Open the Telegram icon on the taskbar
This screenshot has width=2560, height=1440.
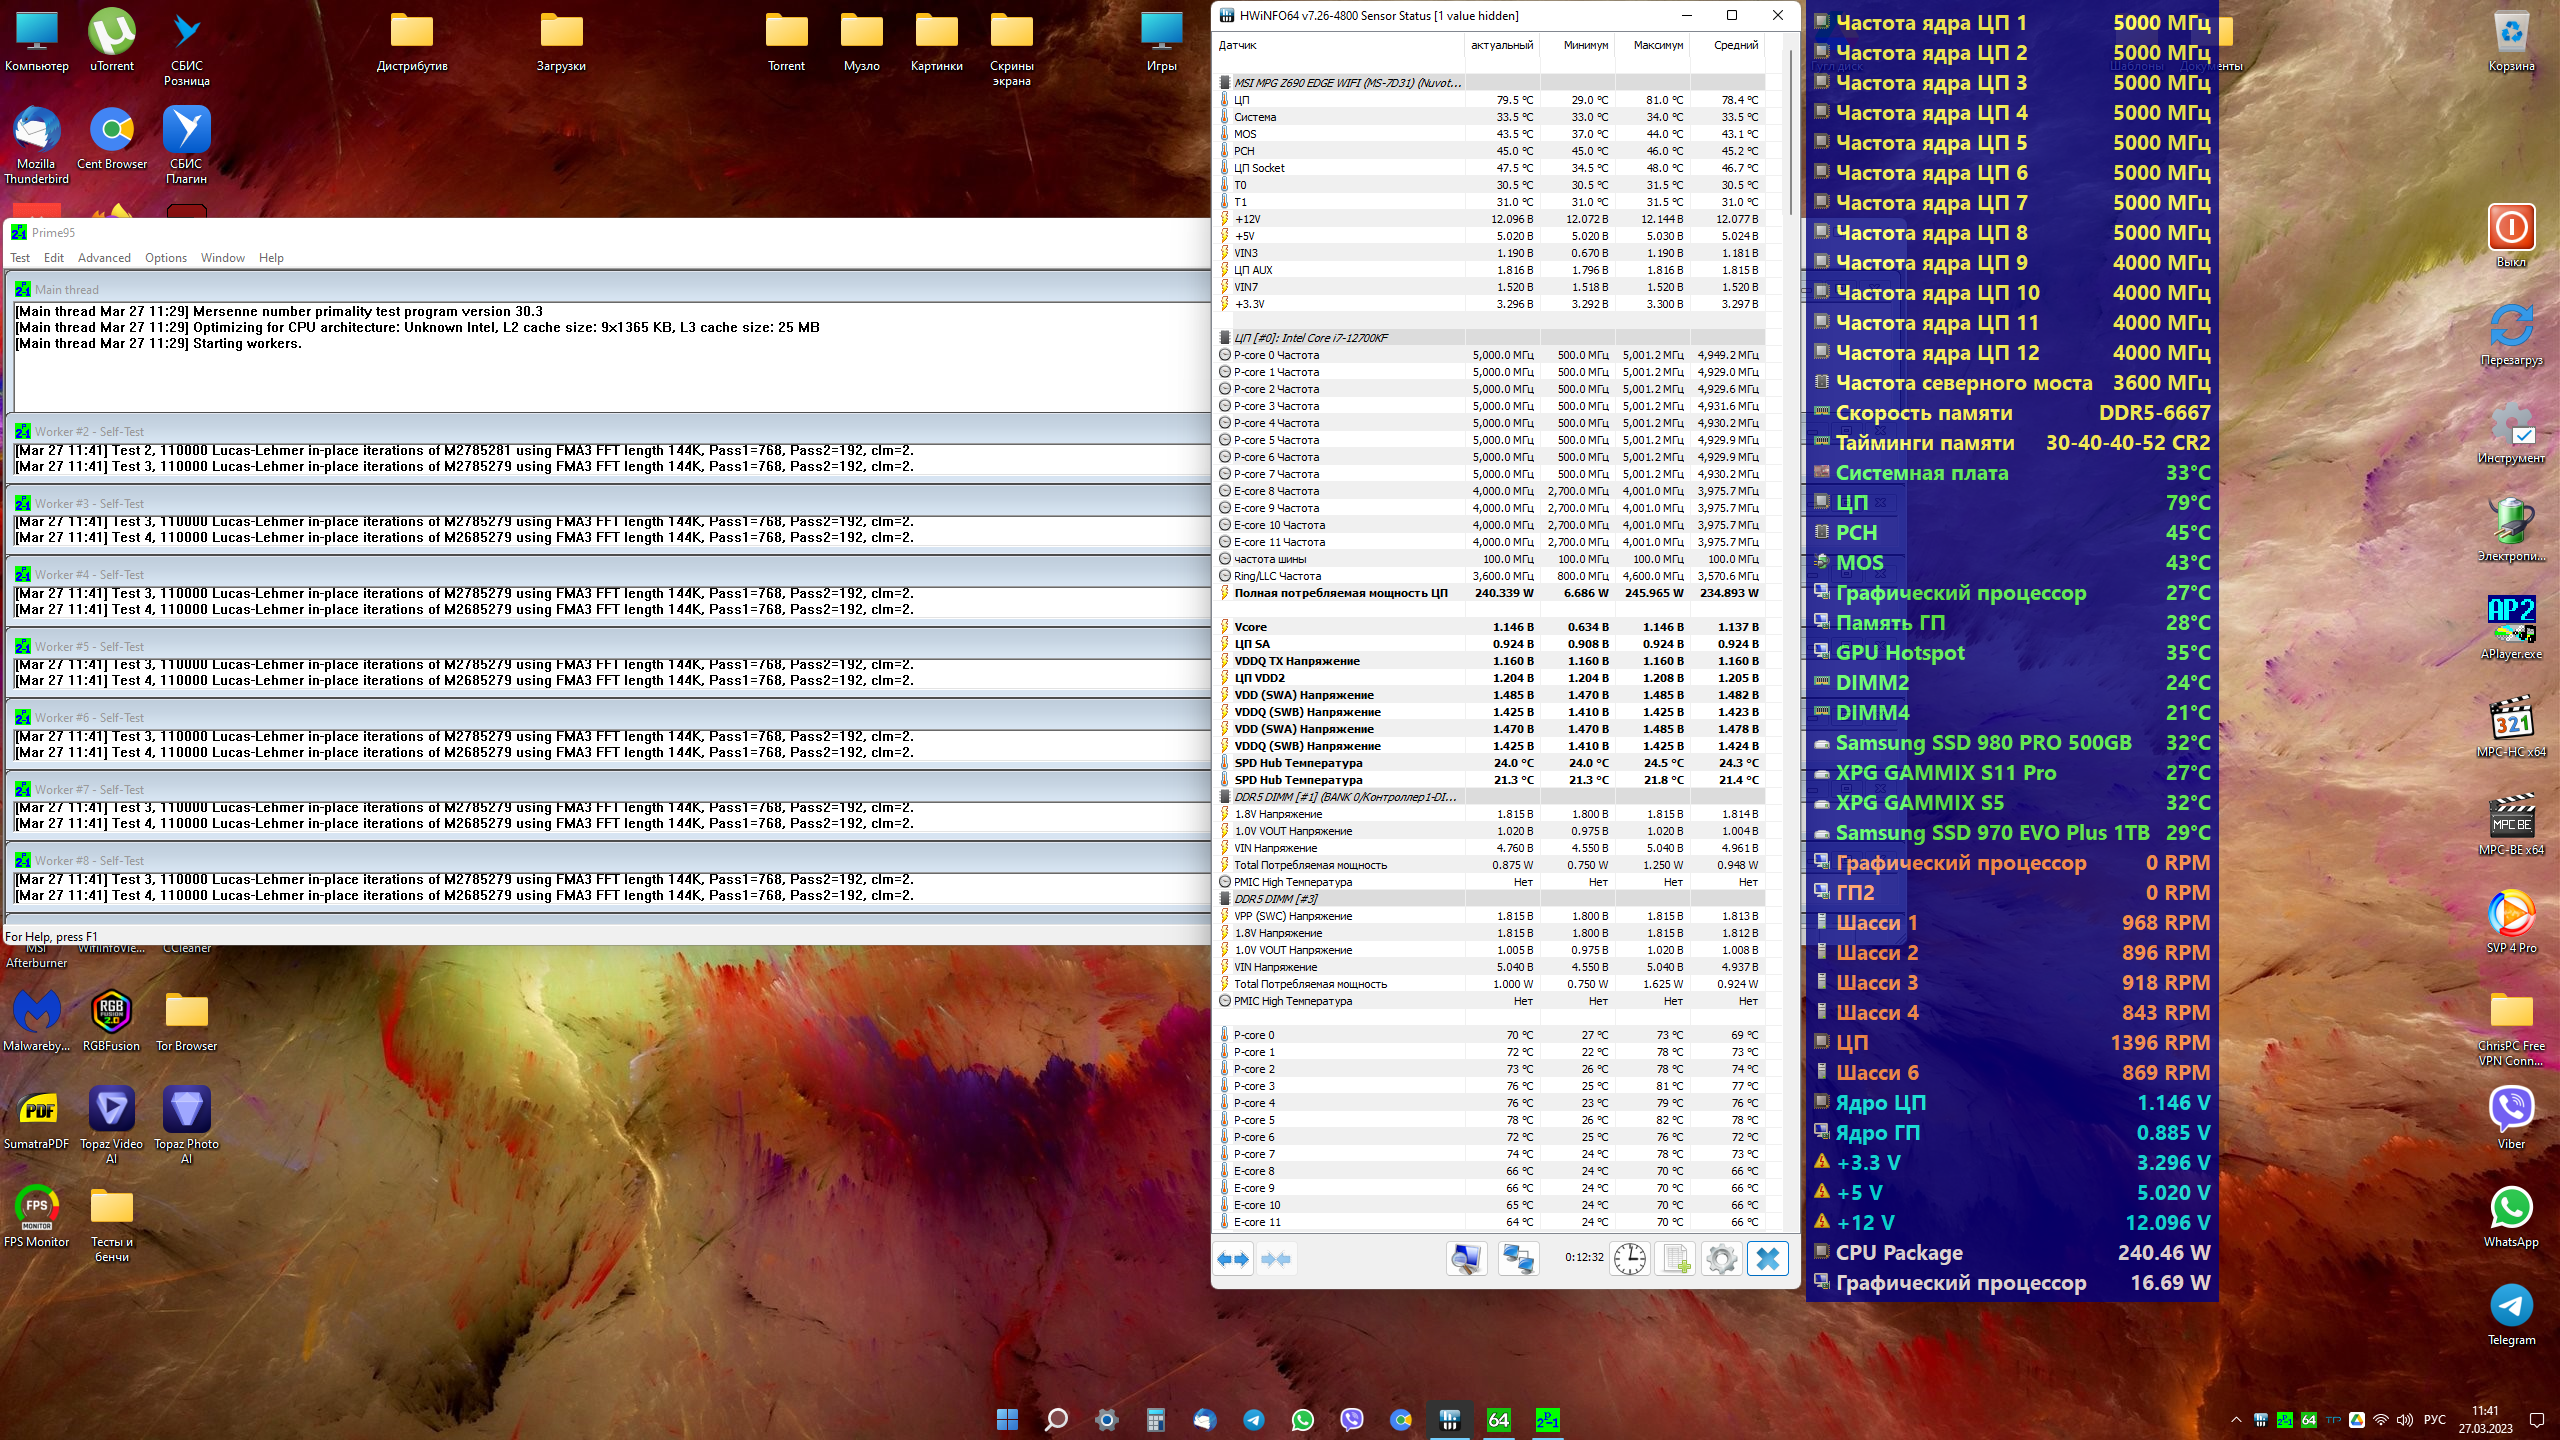(x=1253, y=1420)
